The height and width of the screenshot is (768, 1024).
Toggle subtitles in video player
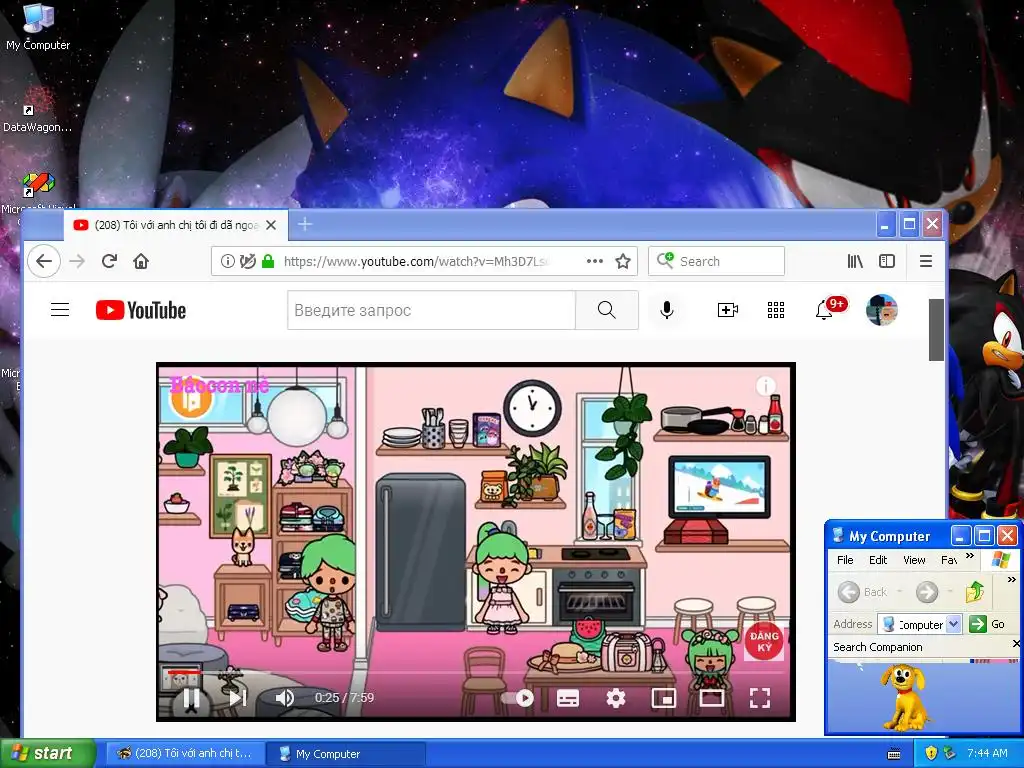[x=568, y=698]
